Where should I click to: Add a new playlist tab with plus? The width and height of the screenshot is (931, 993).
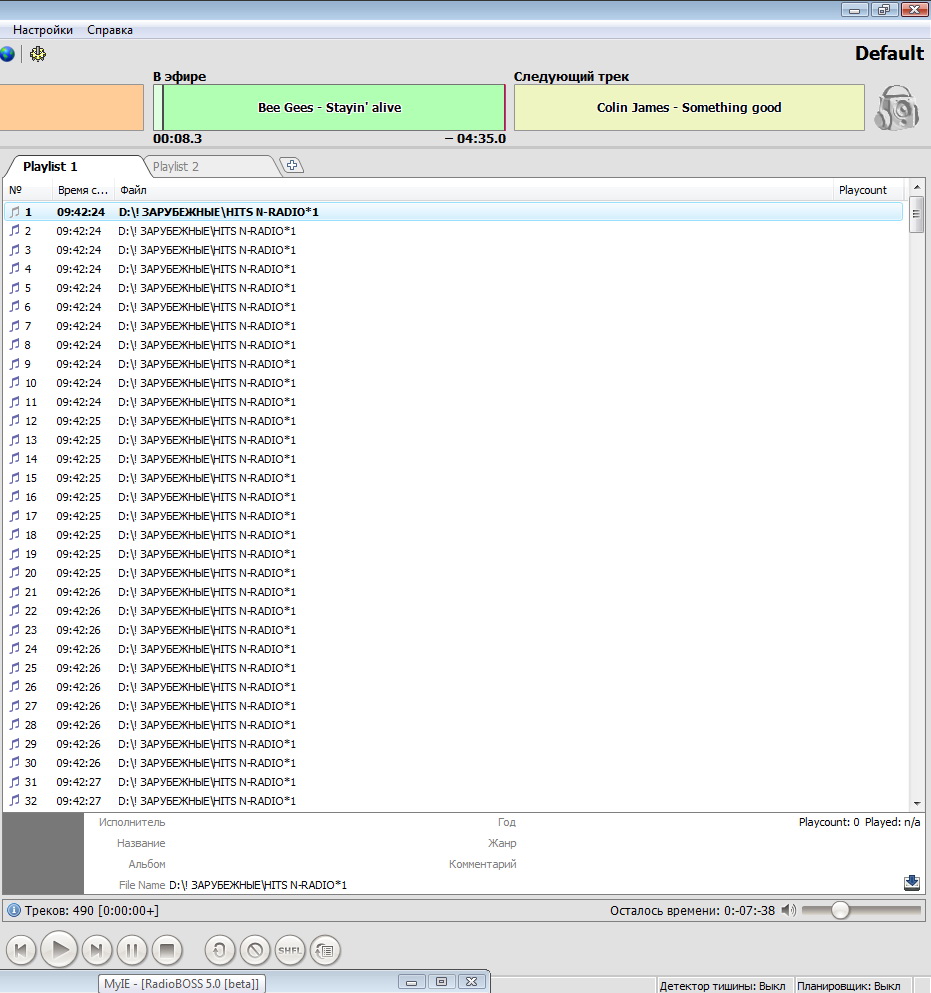click(292, 165)
